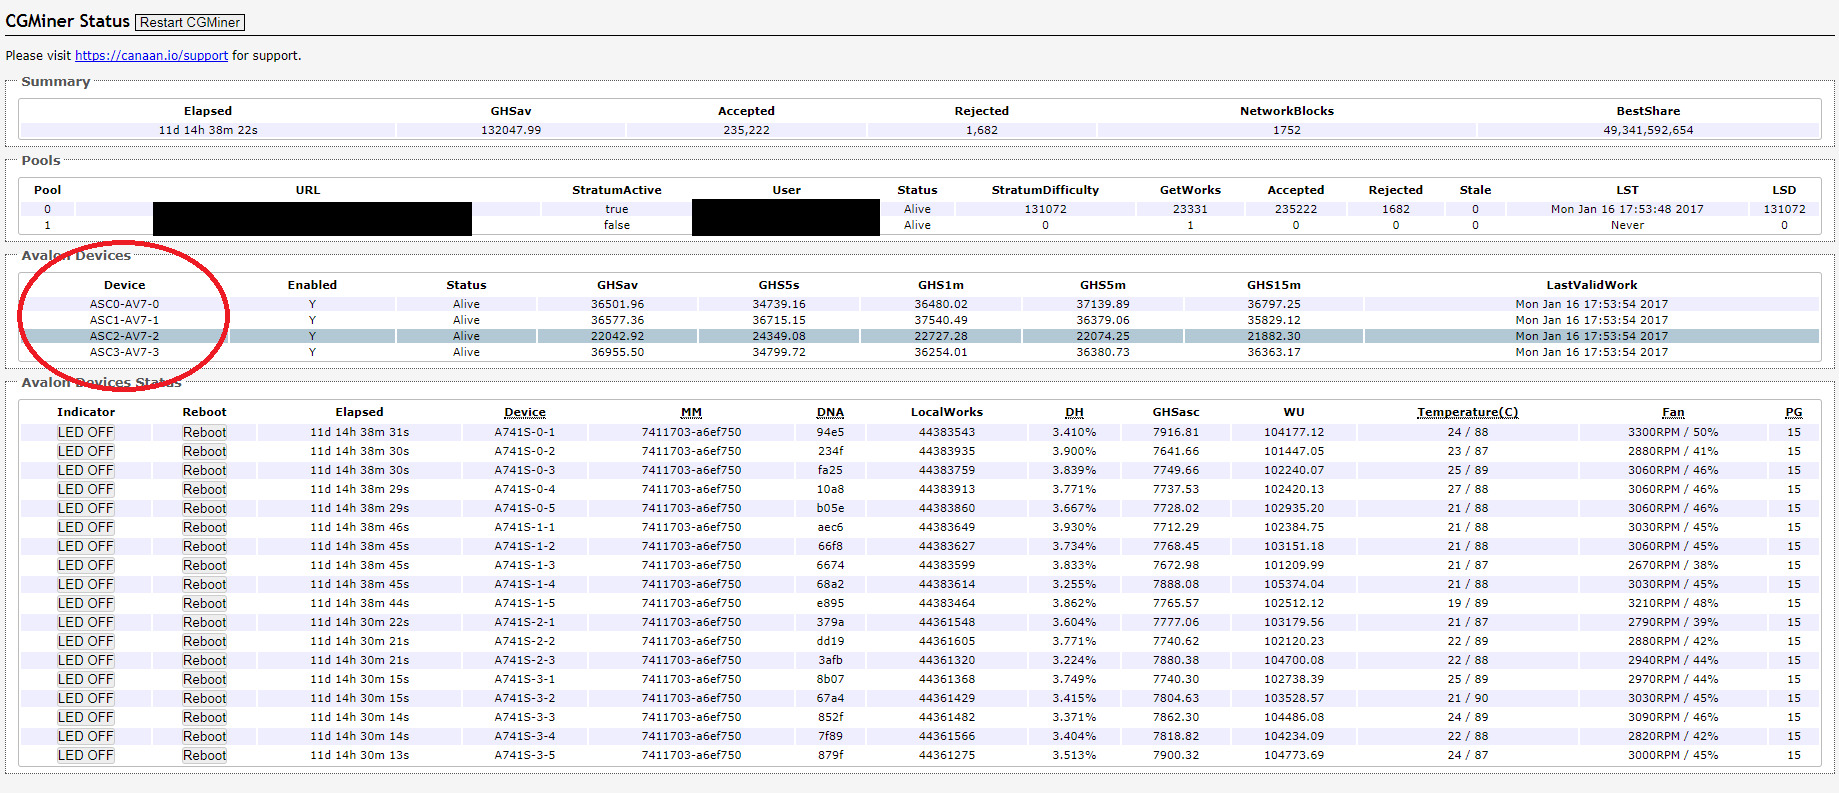Click the StratumDifficulty value 131072 for pool 0

(1045, 209)
